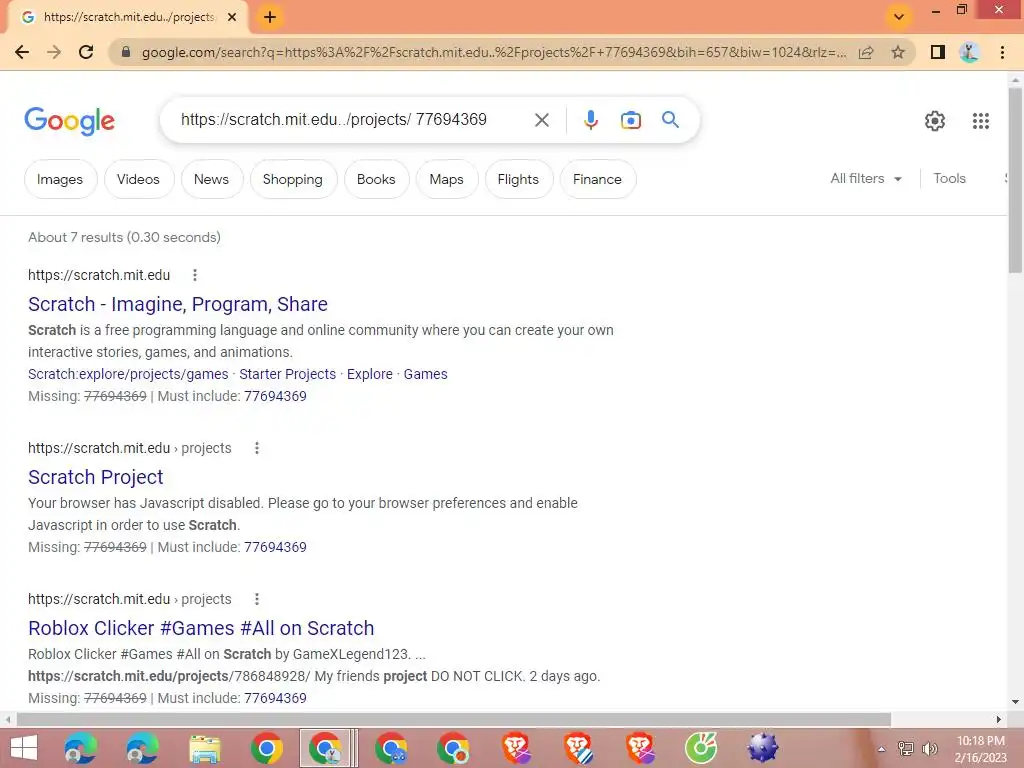Open the Chrome three-dot menu
1024x768 pixels.
click(1002, 52)
